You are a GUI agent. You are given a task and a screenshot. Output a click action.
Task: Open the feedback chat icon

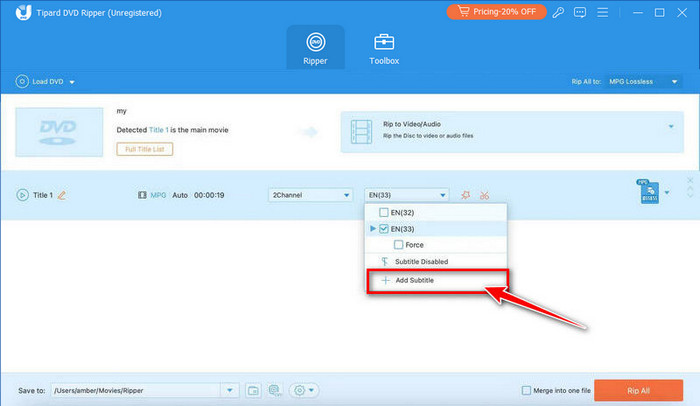pos(580,13)
